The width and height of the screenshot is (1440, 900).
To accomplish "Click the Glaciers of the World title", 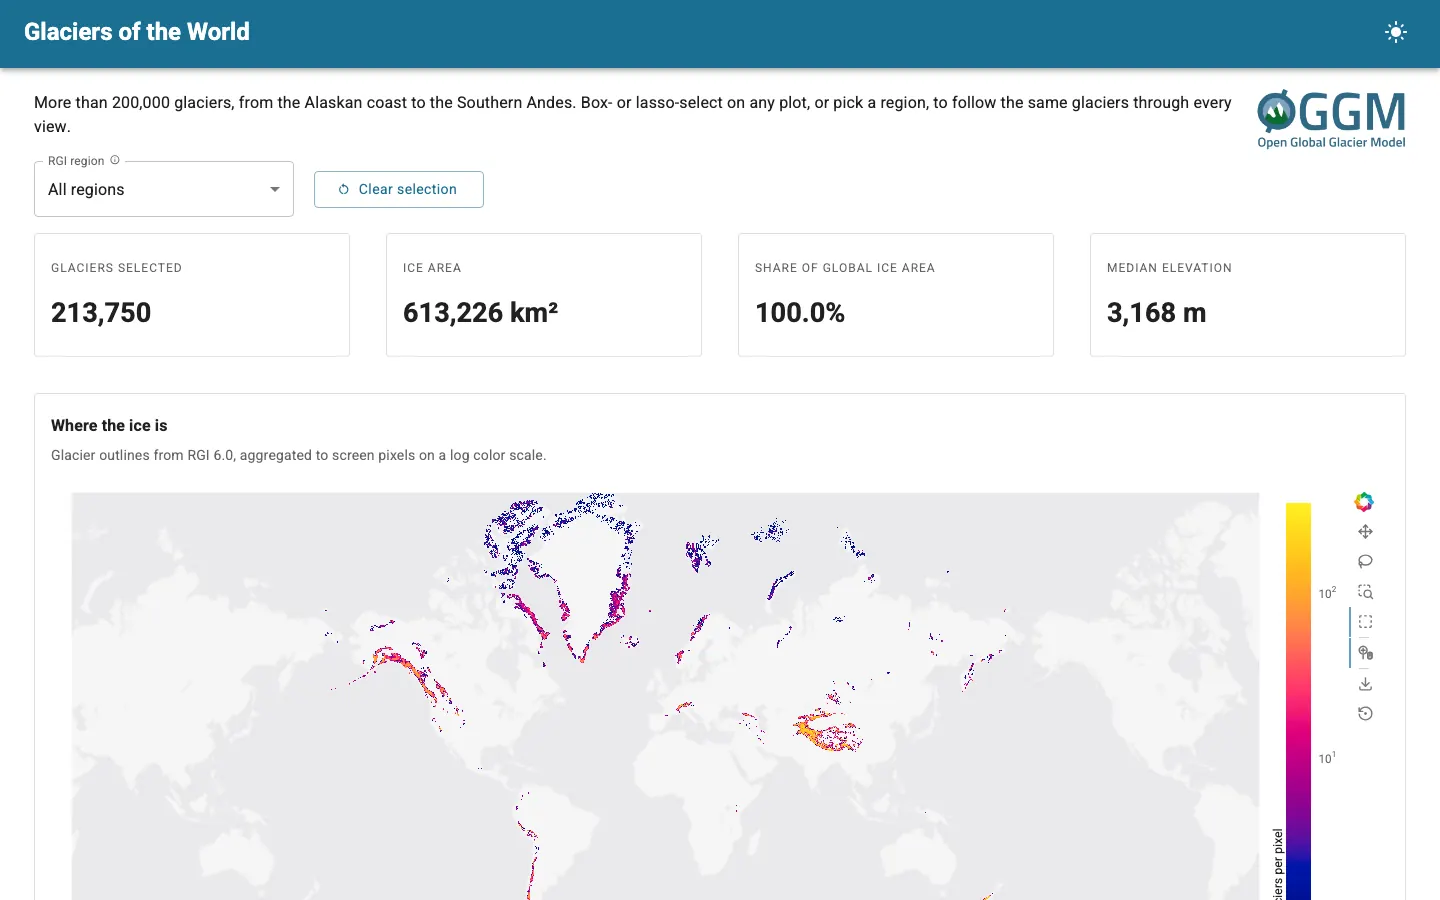I will (x=137, y=32).
